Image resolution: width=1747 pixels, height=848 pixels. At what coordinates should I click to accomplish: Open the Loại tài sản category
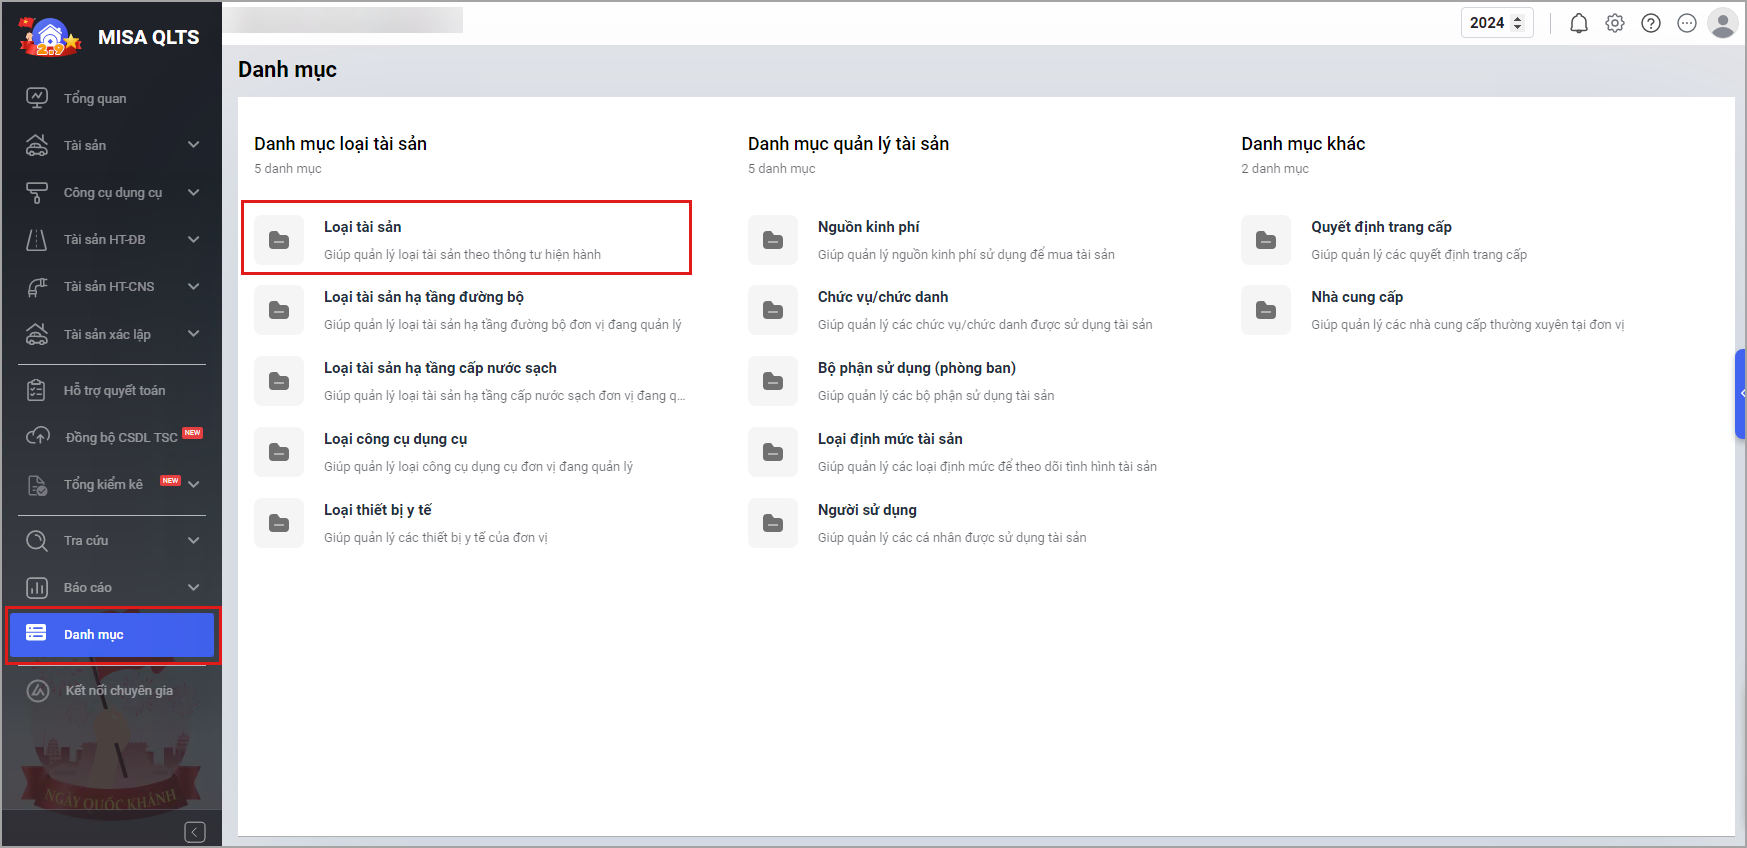tap(466, 239)
